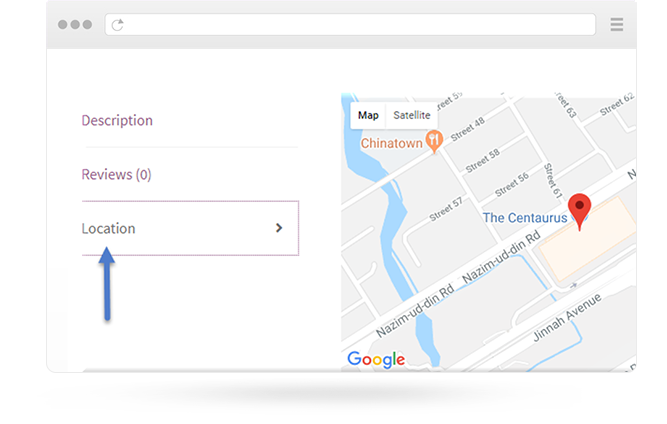
Task: Open the Description tab
Action: coord(117,120)
